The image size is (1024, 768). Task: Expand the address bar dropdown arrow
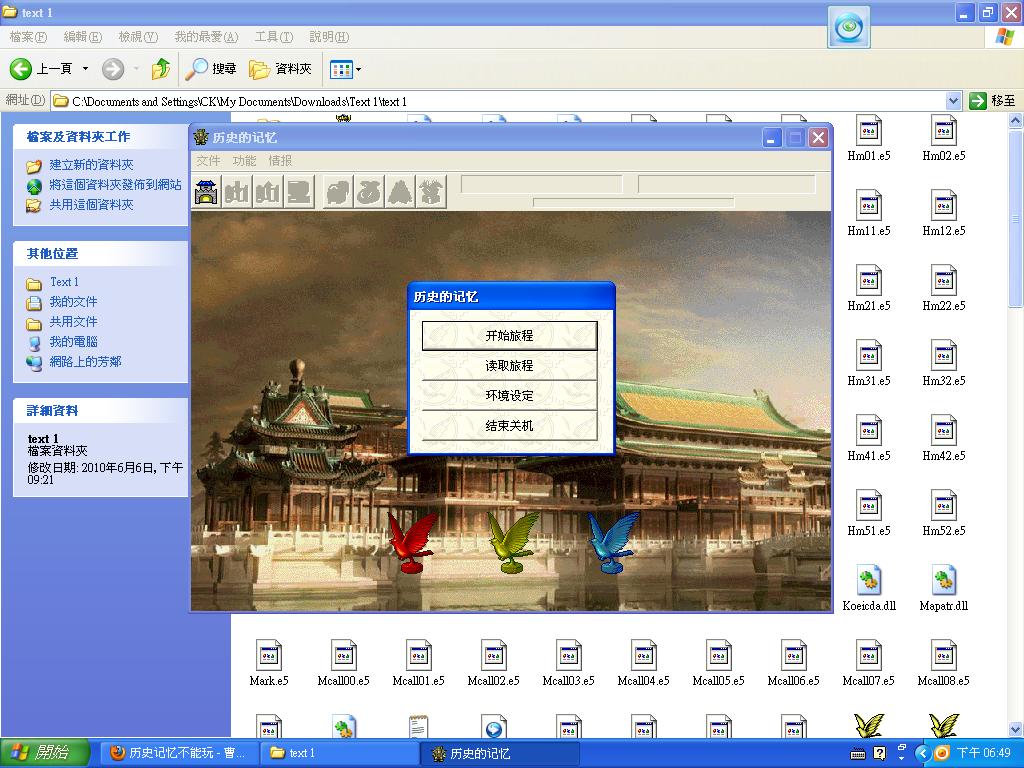953,101
